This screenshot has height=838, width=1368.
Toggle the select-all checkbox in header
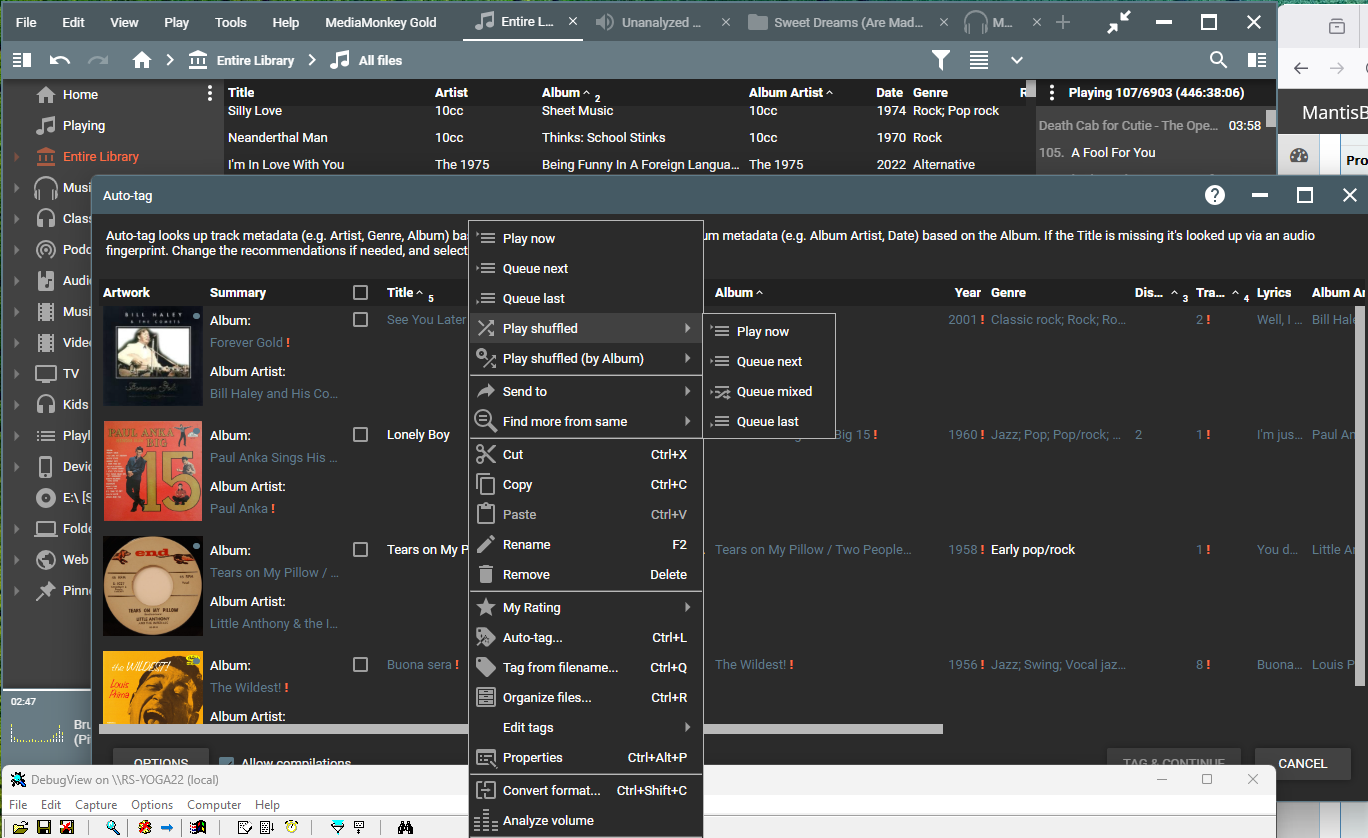click(361, 293)
